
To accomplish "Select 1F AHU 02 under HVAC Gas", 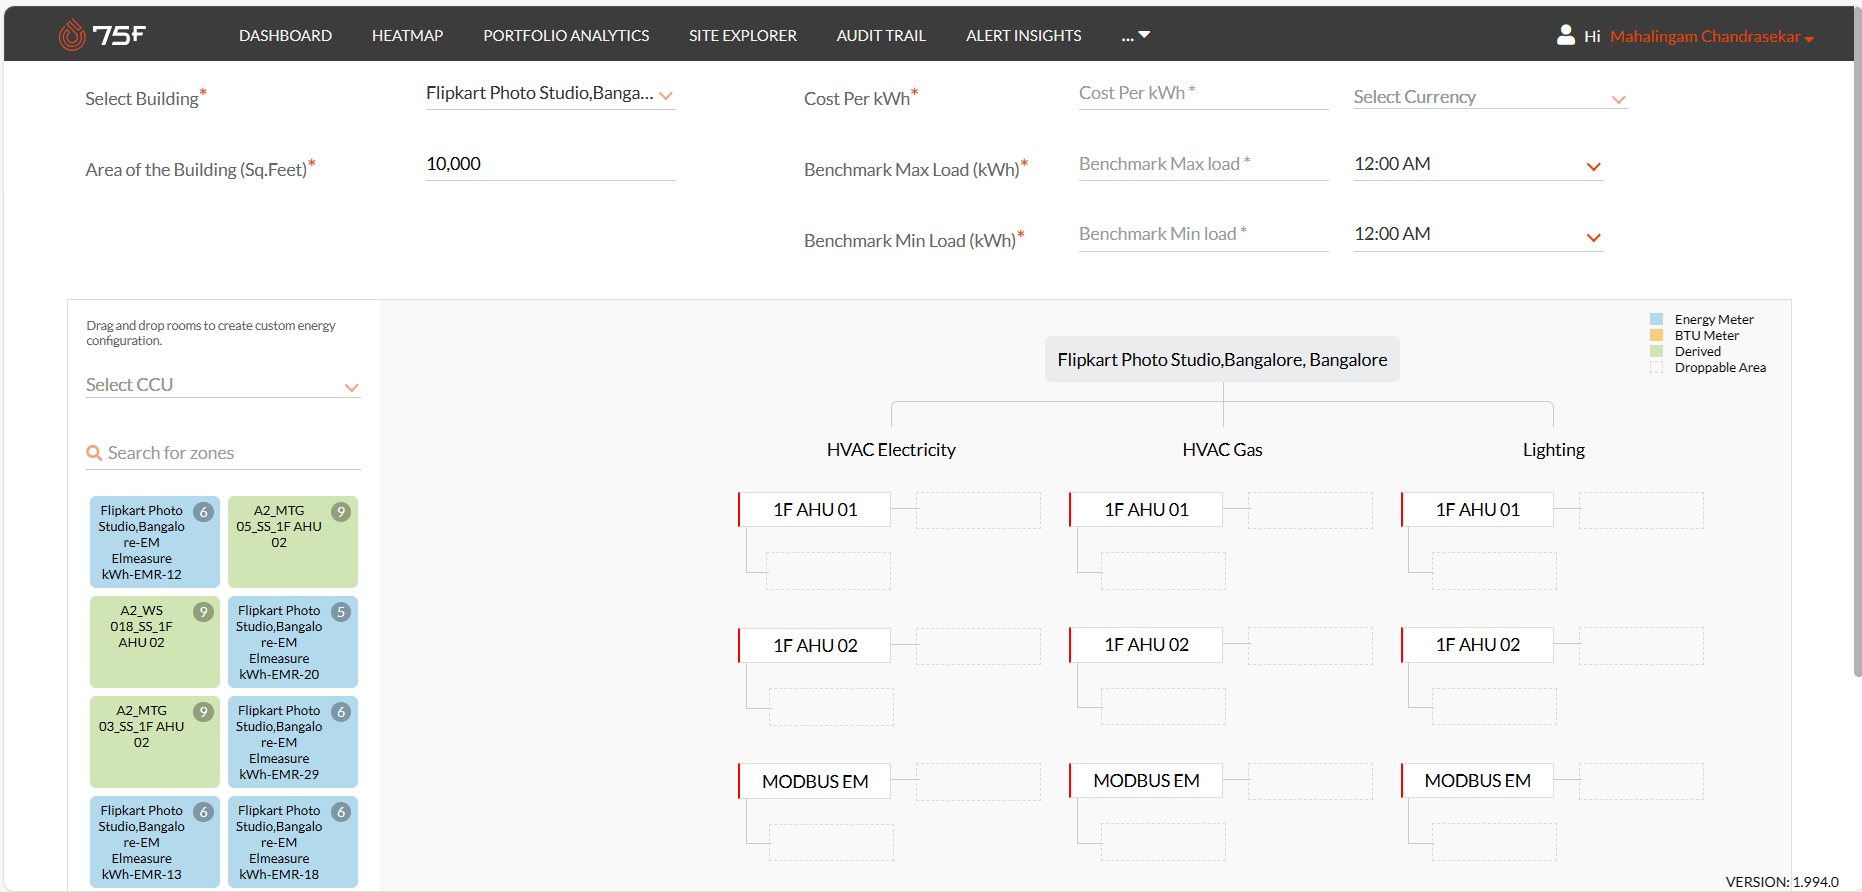I will (x=1146, y=645).
